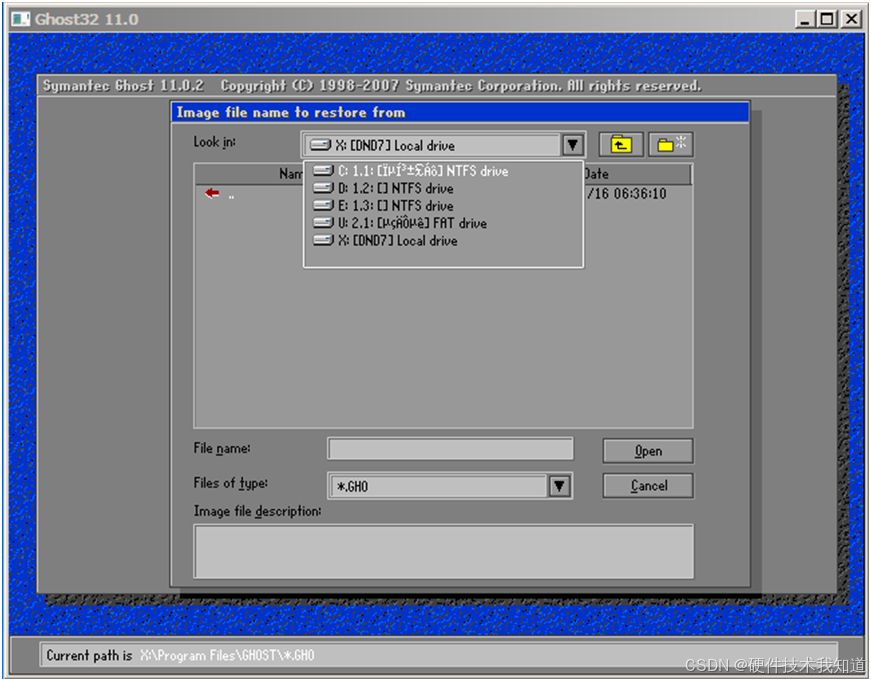Click the drive icon beside D: 1.2
This screenshot has width=871, height=681.
pyautogui.click(x=323, y=188)
